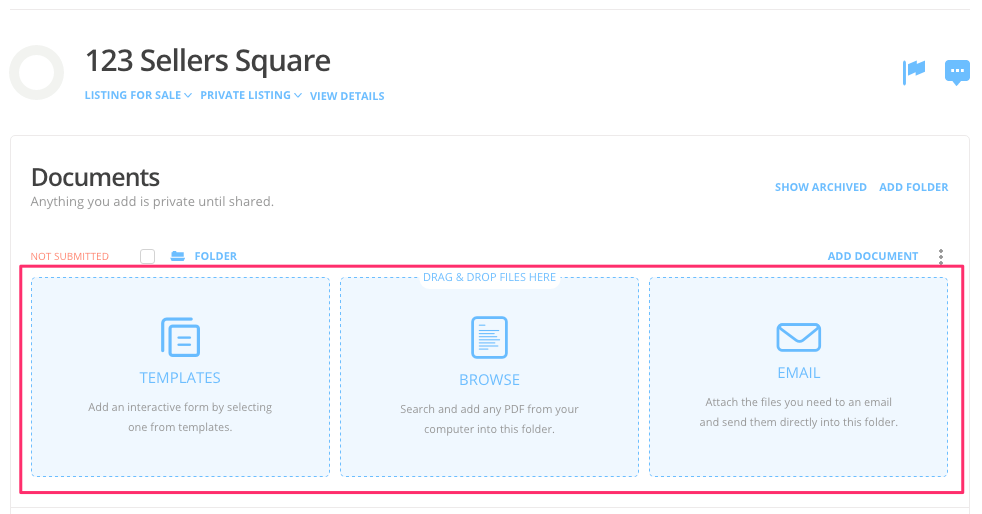Image resolution: width=982 pixels, height=514 pixels.
Task: Click the FOLDER name label
Action: [x=215, y=256]
